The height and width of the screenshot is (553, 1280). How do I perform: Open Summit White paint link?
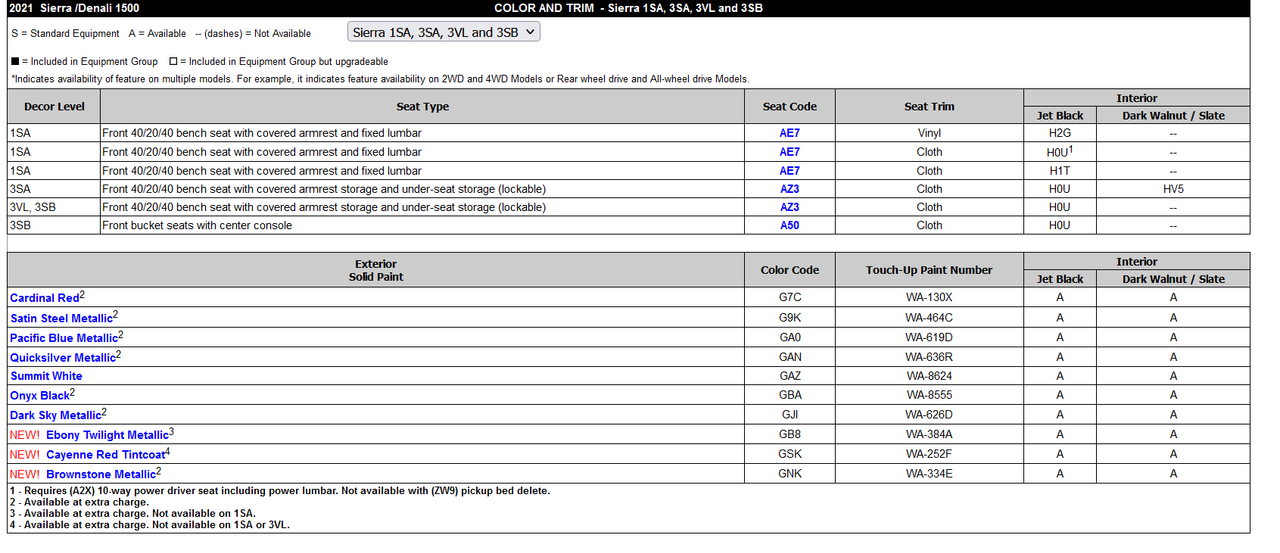tap(46, 376)
